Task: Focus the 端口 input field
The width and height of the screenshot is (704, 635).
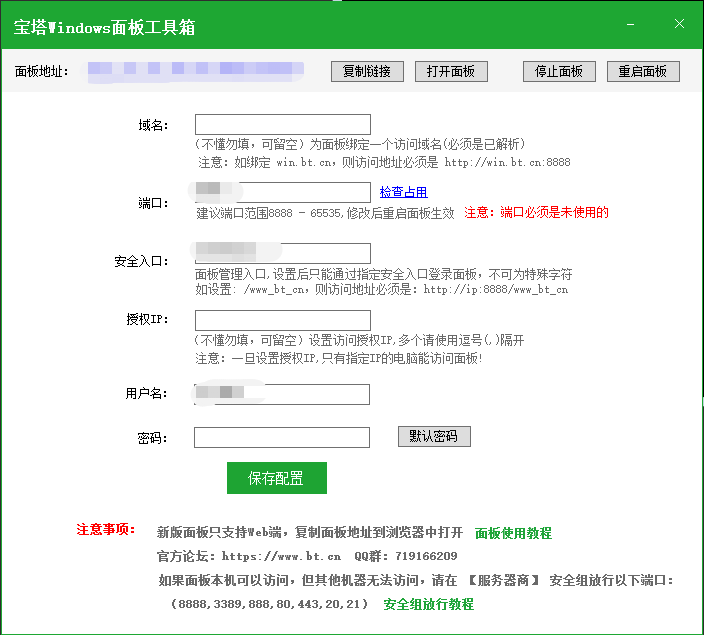Action: pos(283,192)
